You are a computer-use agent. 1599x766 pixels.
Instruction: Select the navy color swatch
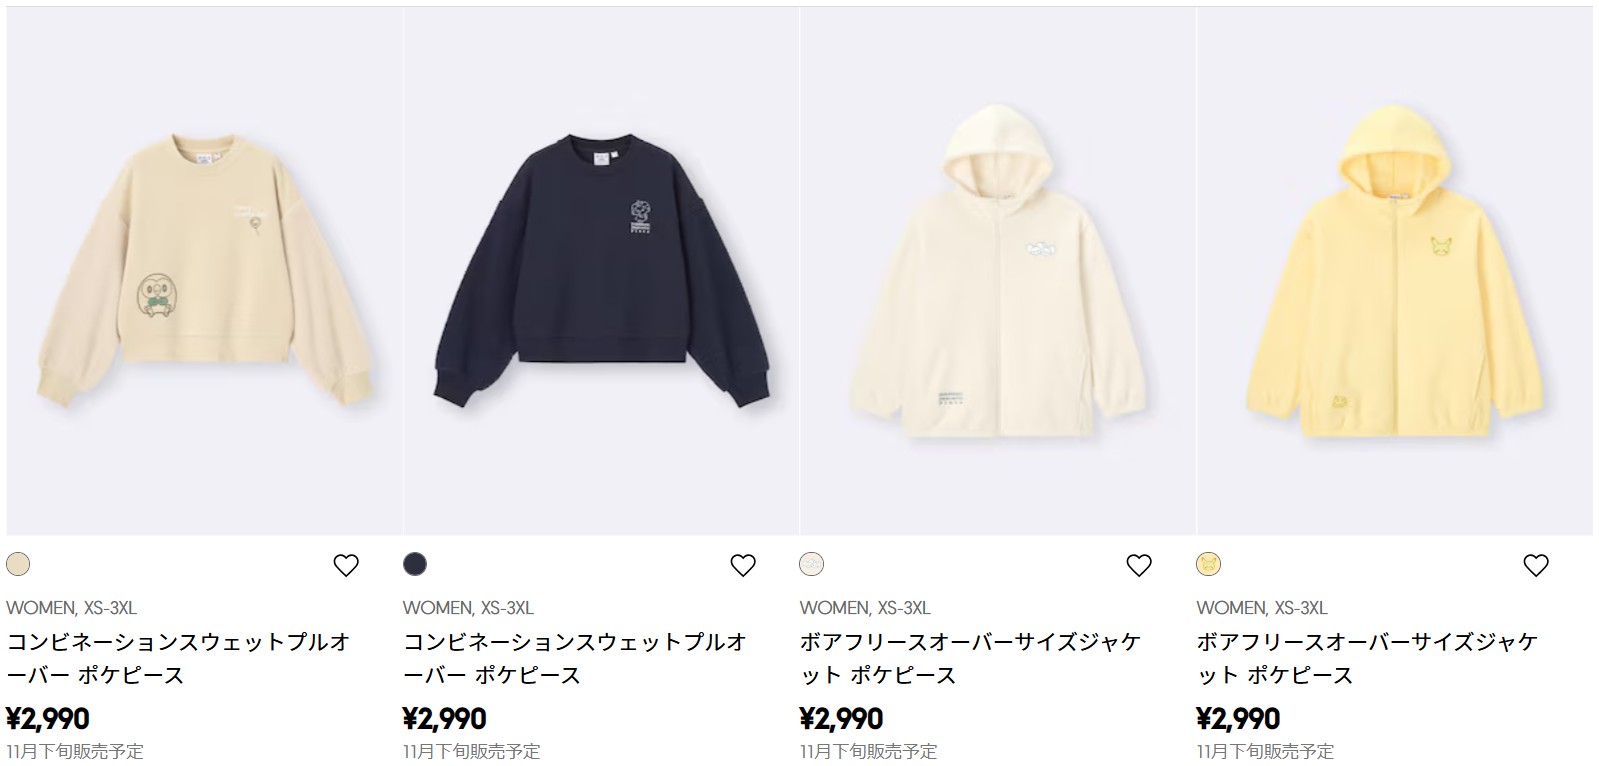pos(415,564)
